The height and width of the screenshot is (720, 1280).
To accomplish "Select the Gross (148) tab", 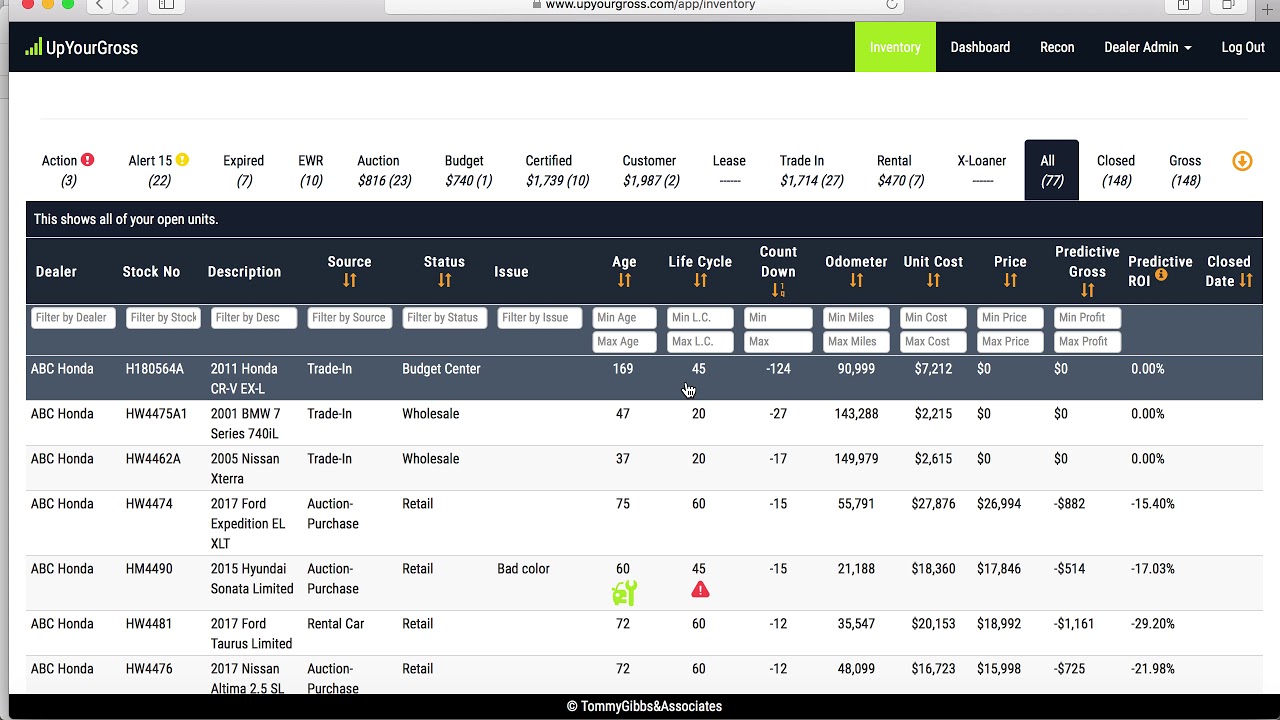I will [1185, 170].
